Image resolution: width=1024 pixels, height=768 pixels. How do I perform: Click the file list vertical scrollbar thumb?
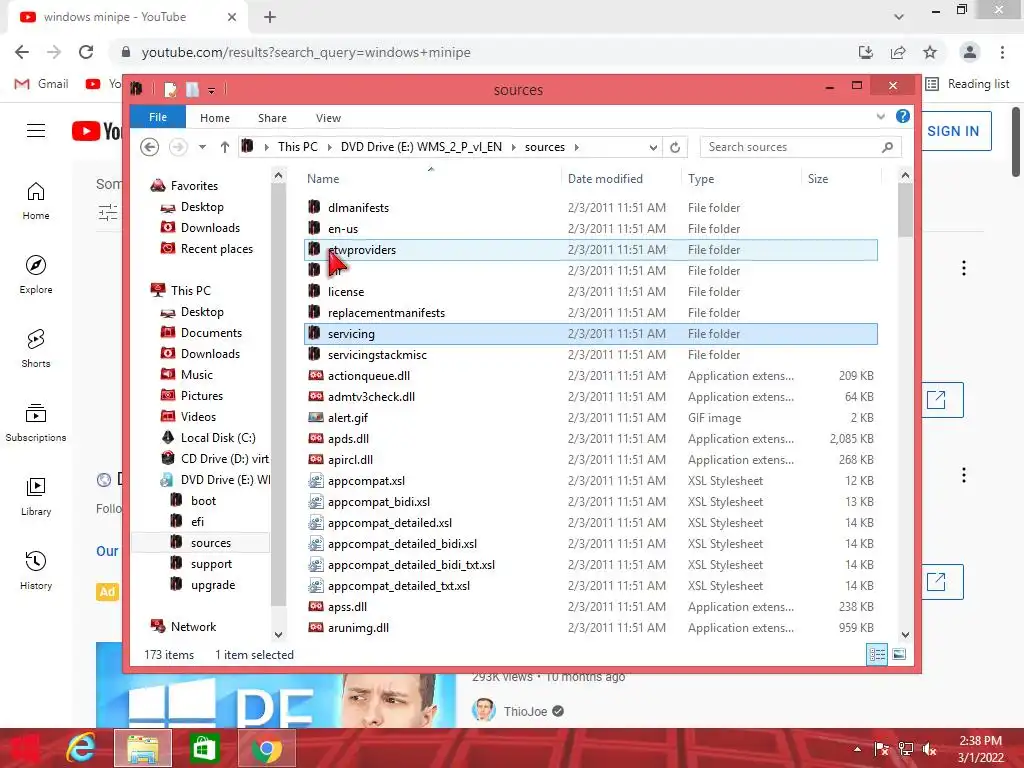coord(905,210)
